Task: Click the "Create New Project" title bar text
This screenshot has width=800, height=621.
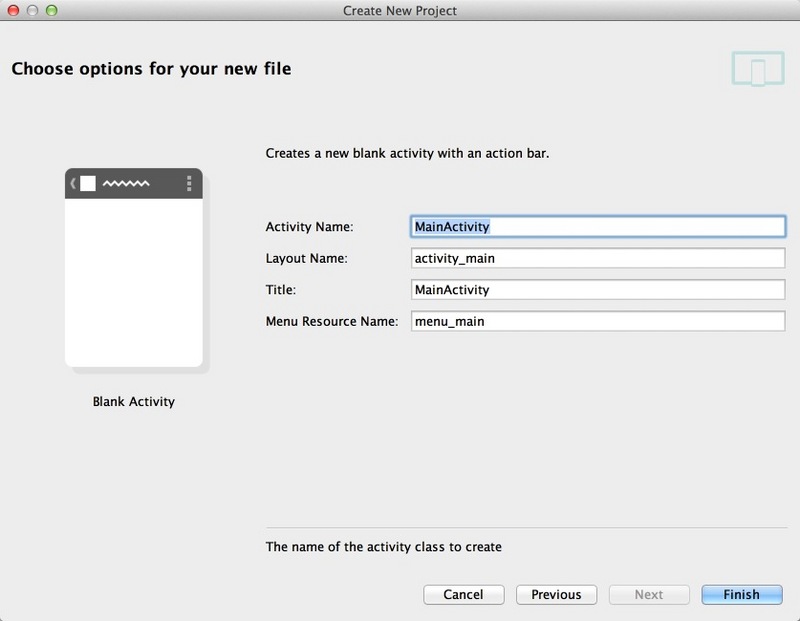Action: [400, 10]
